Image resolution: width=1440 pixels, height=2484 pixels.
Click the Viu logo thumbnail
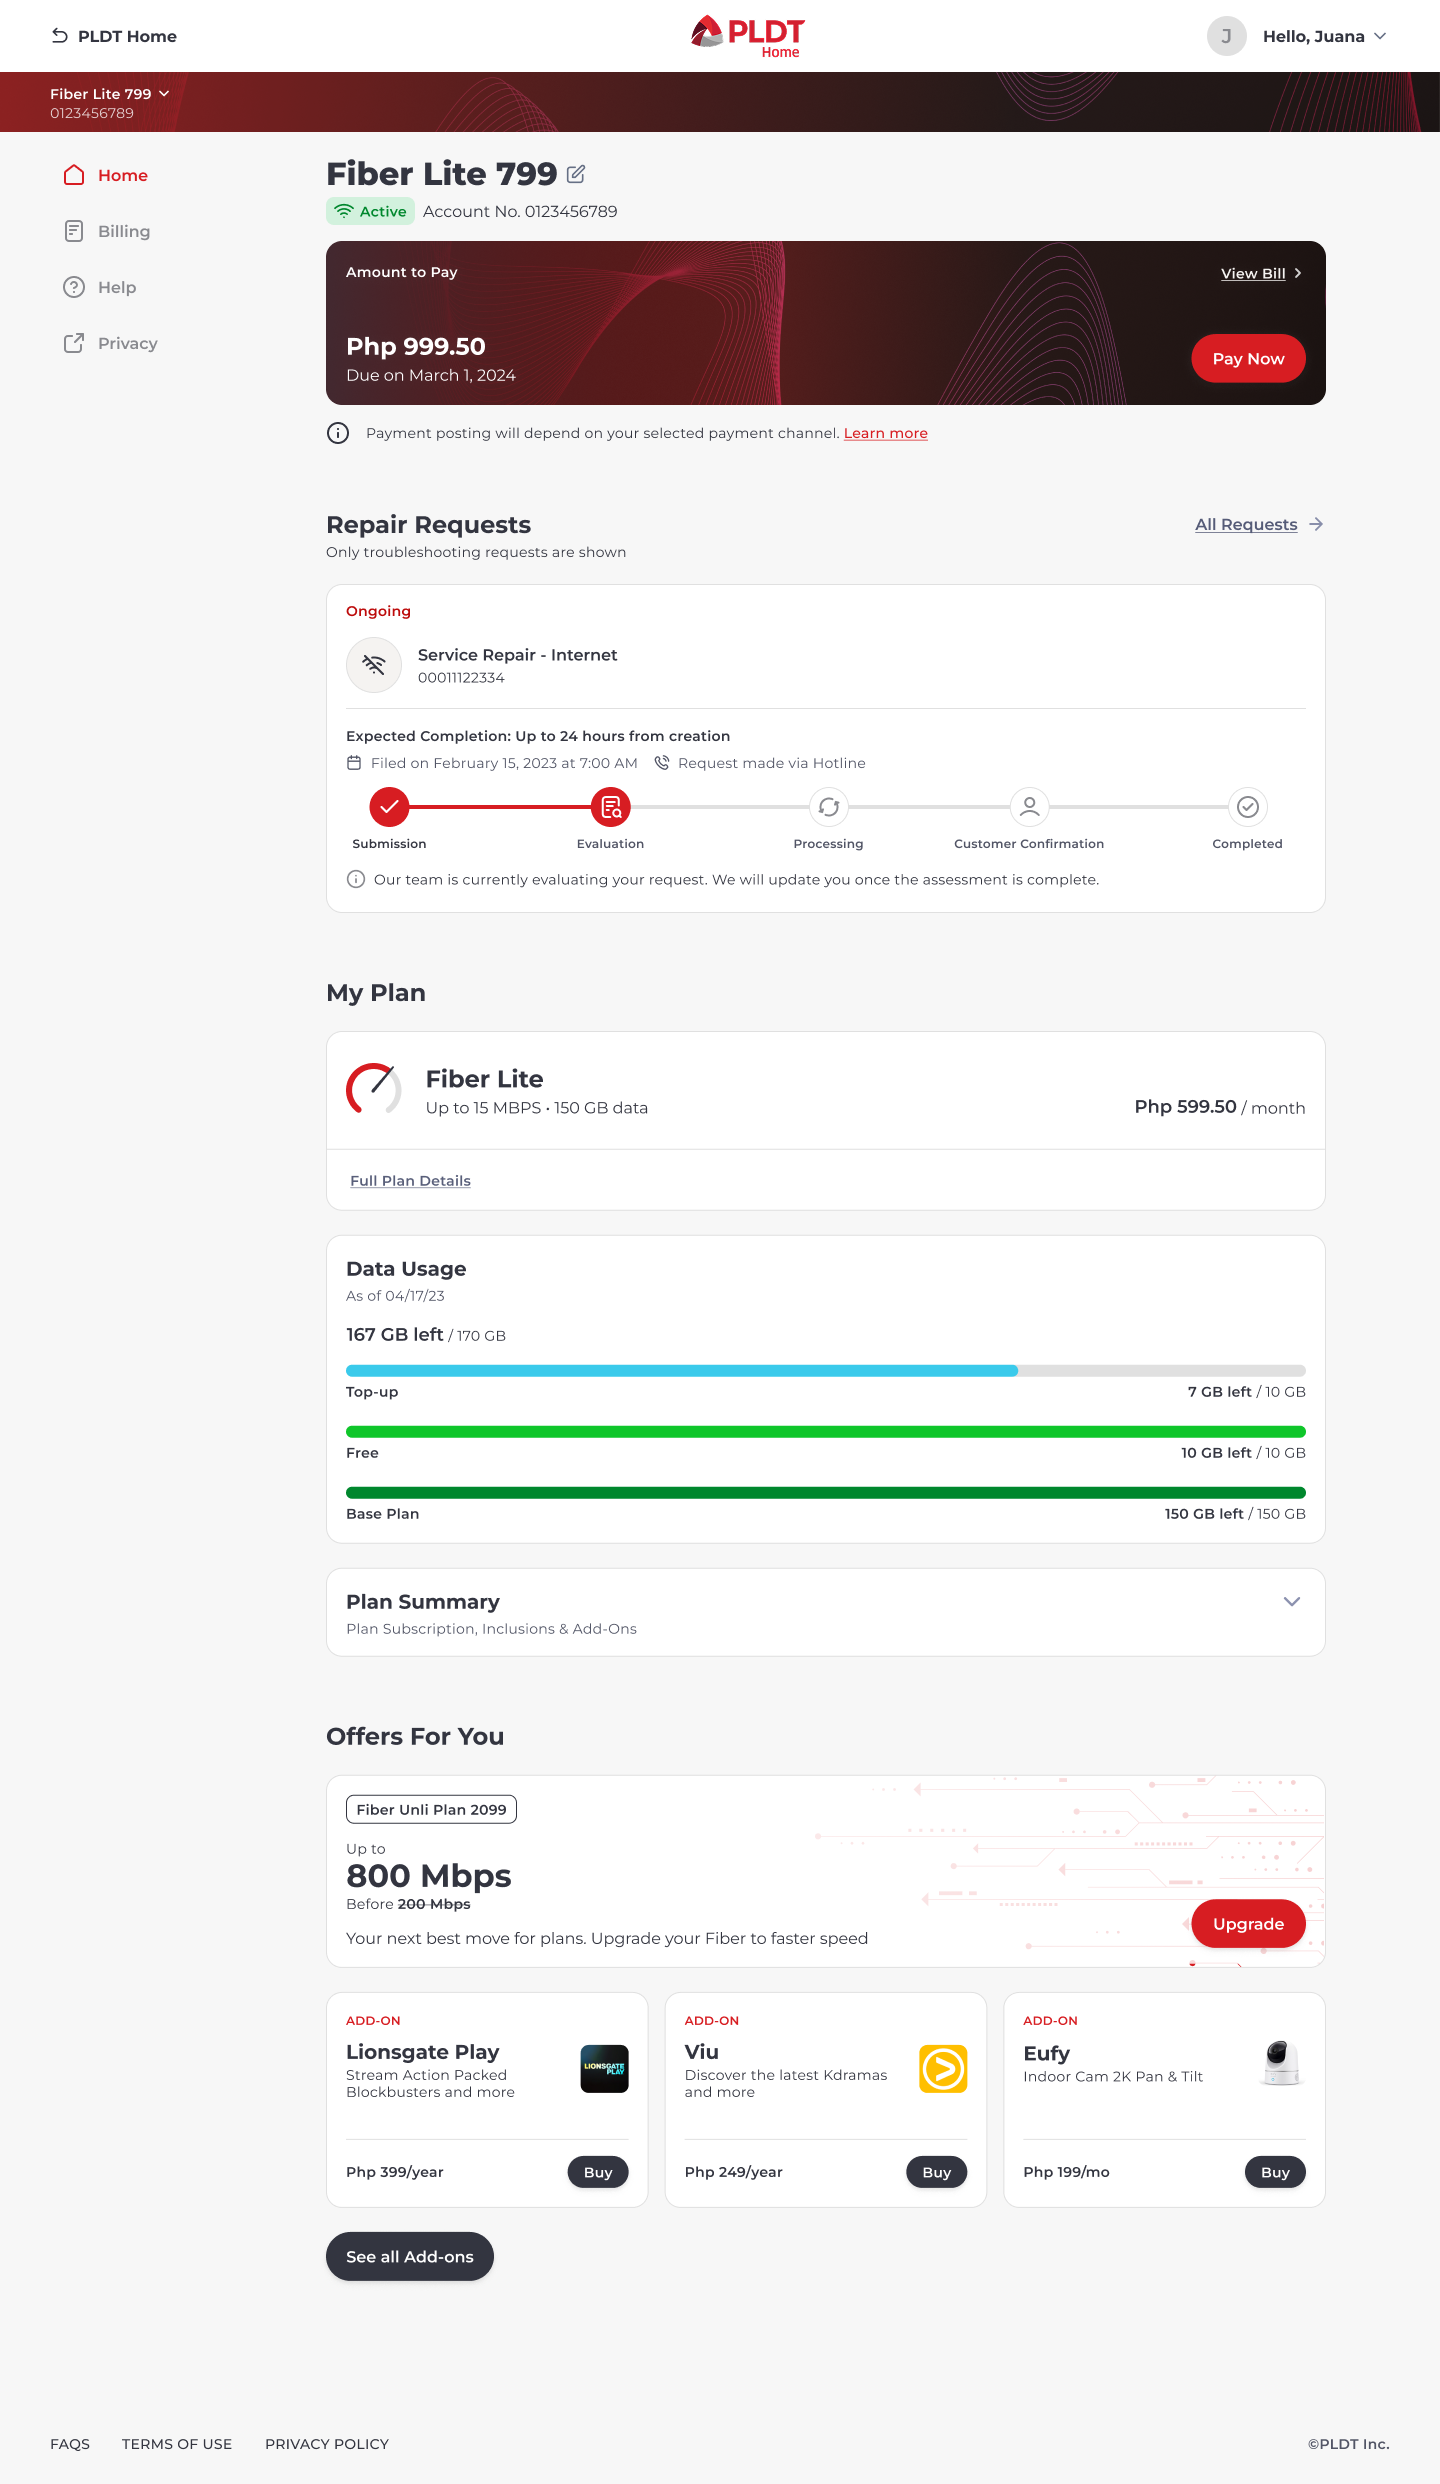pos(943,2069)
